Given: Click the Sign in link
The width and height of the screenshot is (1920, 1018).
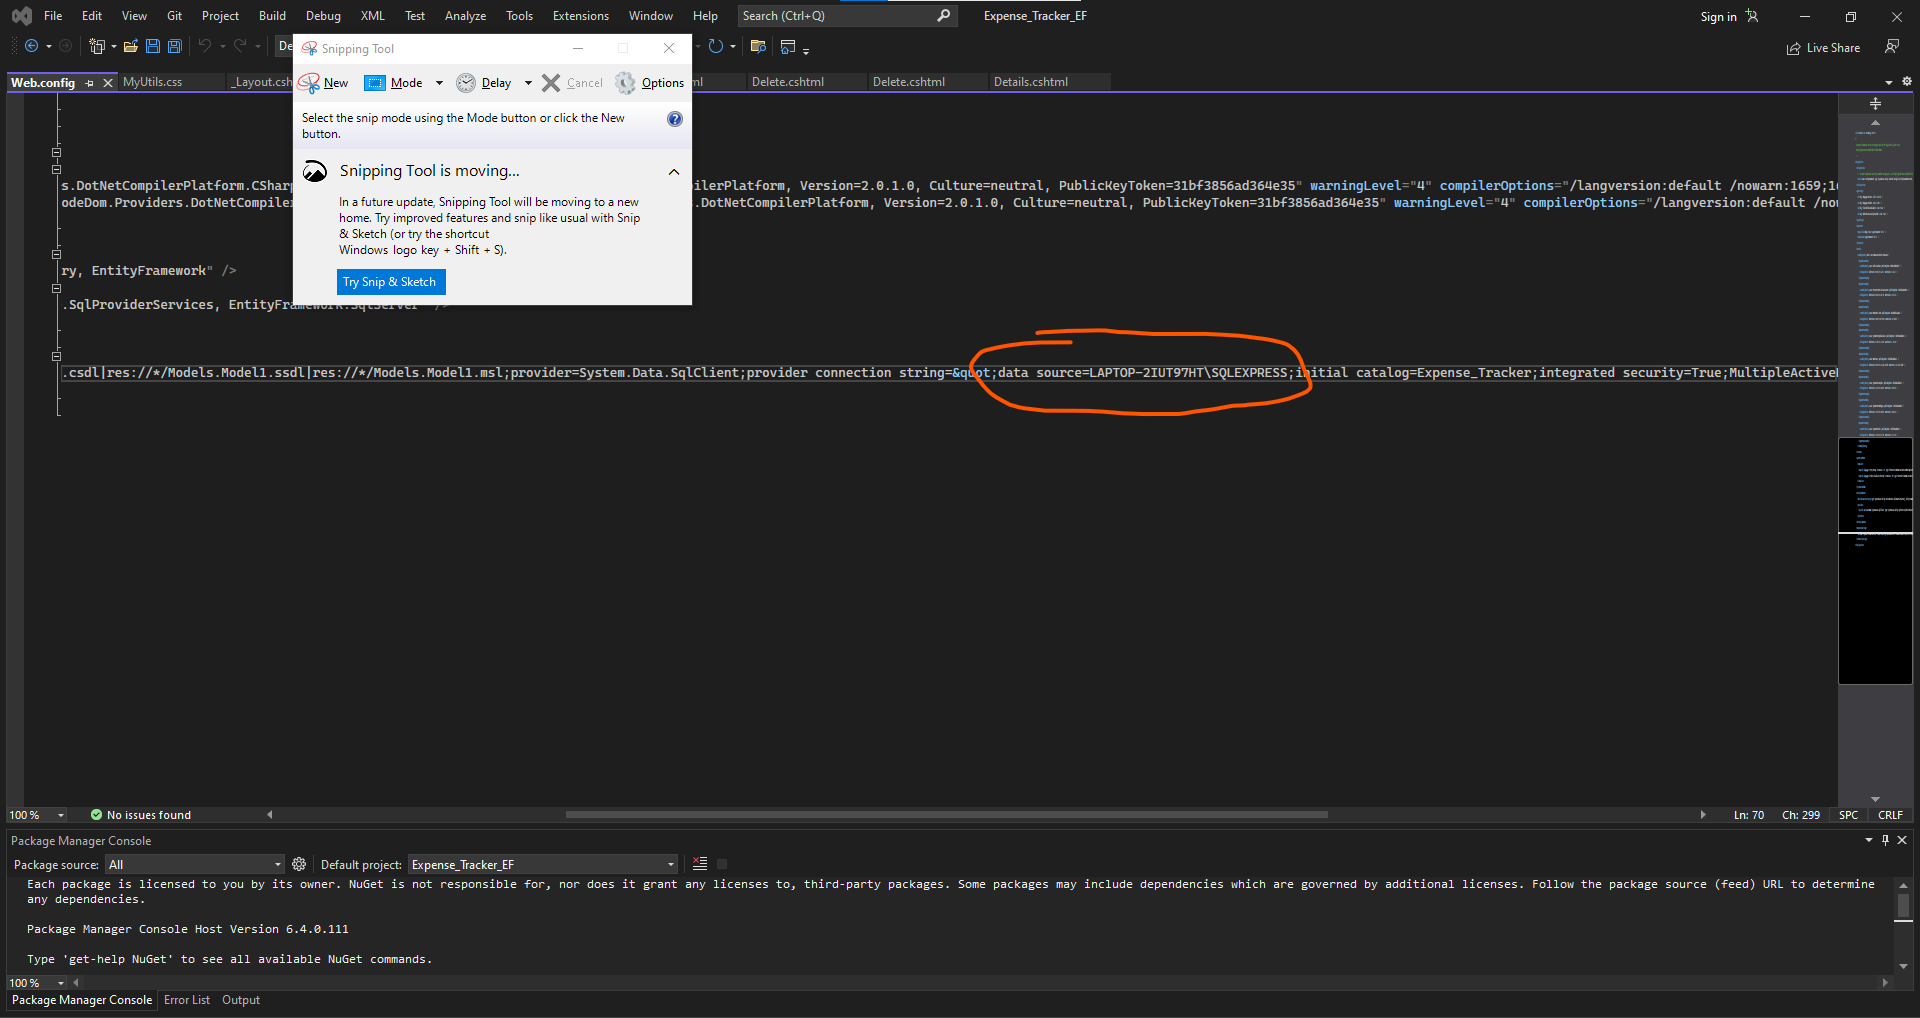Looking at the screenshot, I should click(x=1717, y=16).
